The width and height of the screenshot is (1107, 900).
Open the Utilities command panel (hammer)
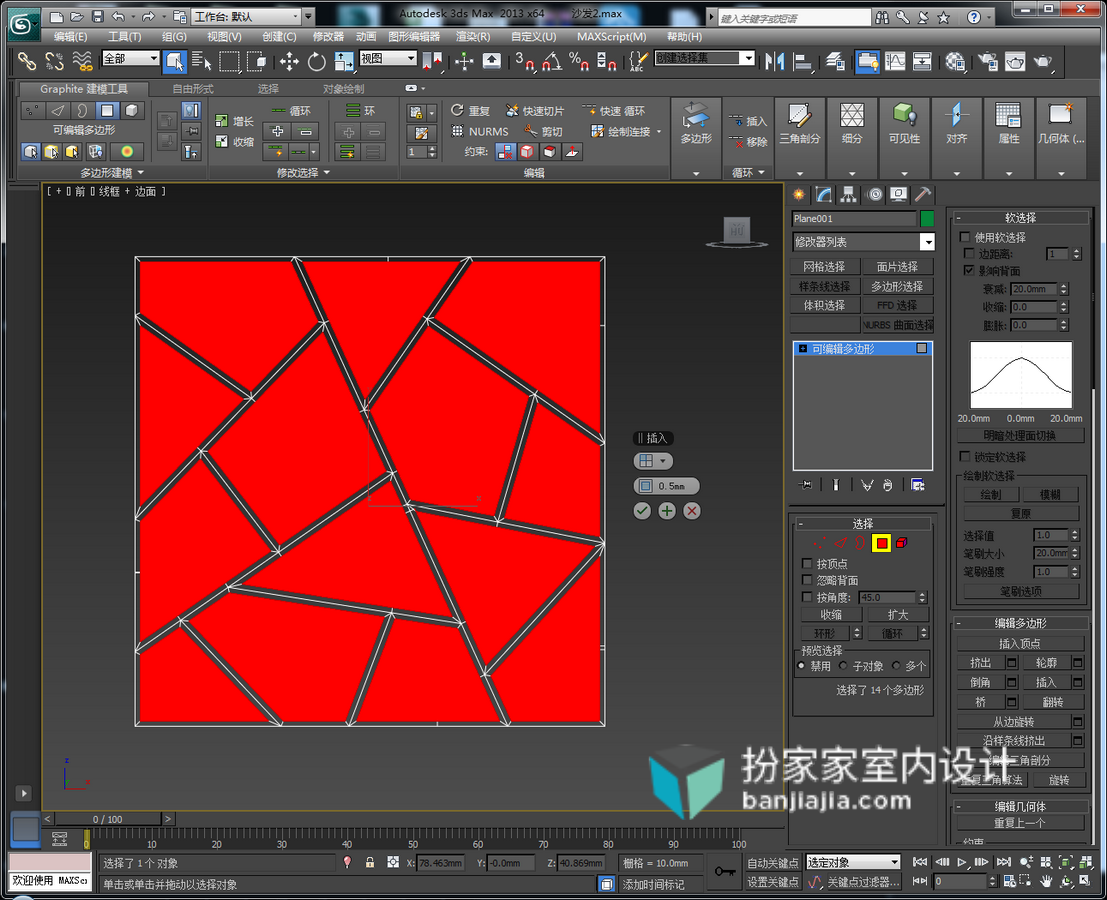coord(923,194)
